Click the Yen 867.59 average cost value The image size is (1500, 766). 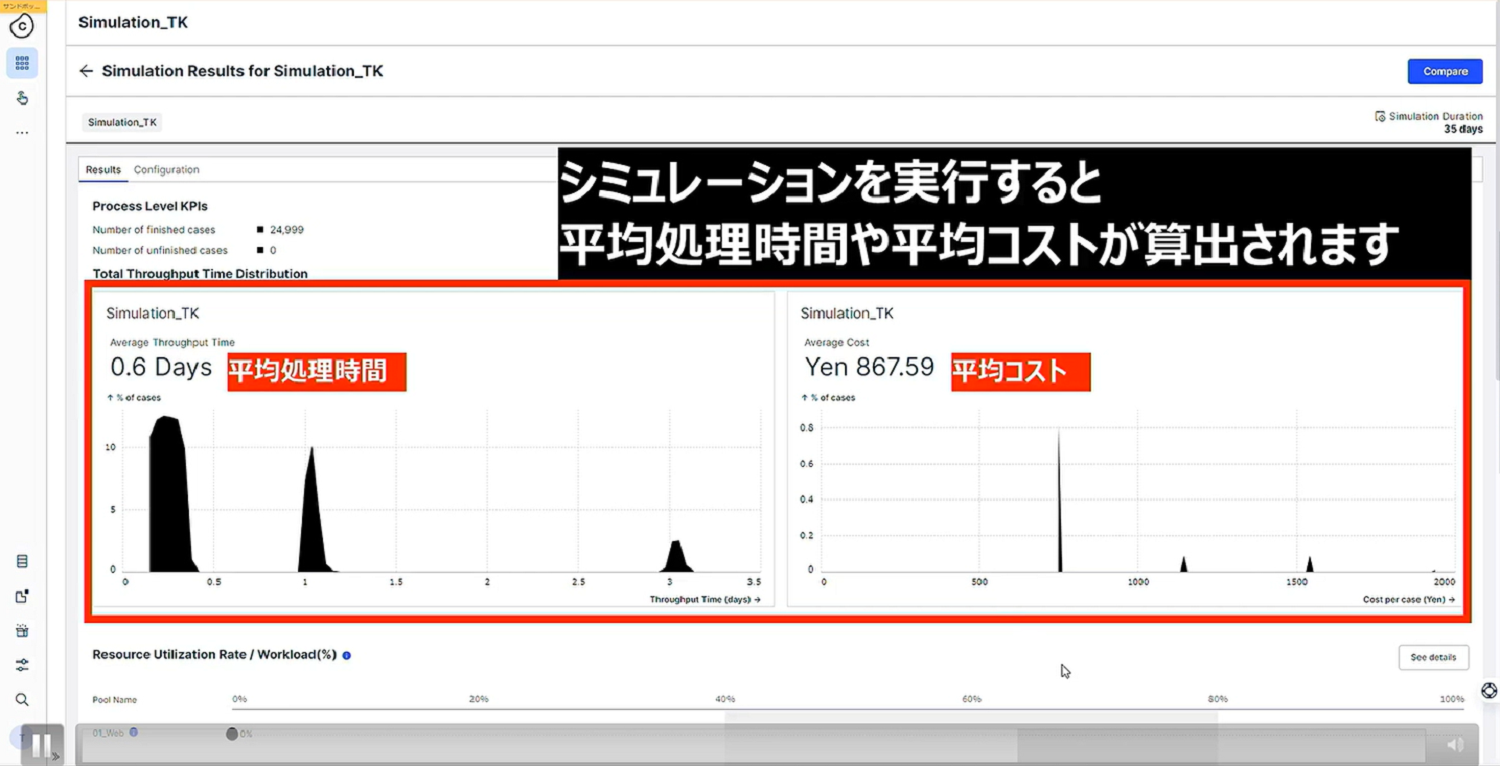[869, 367]
